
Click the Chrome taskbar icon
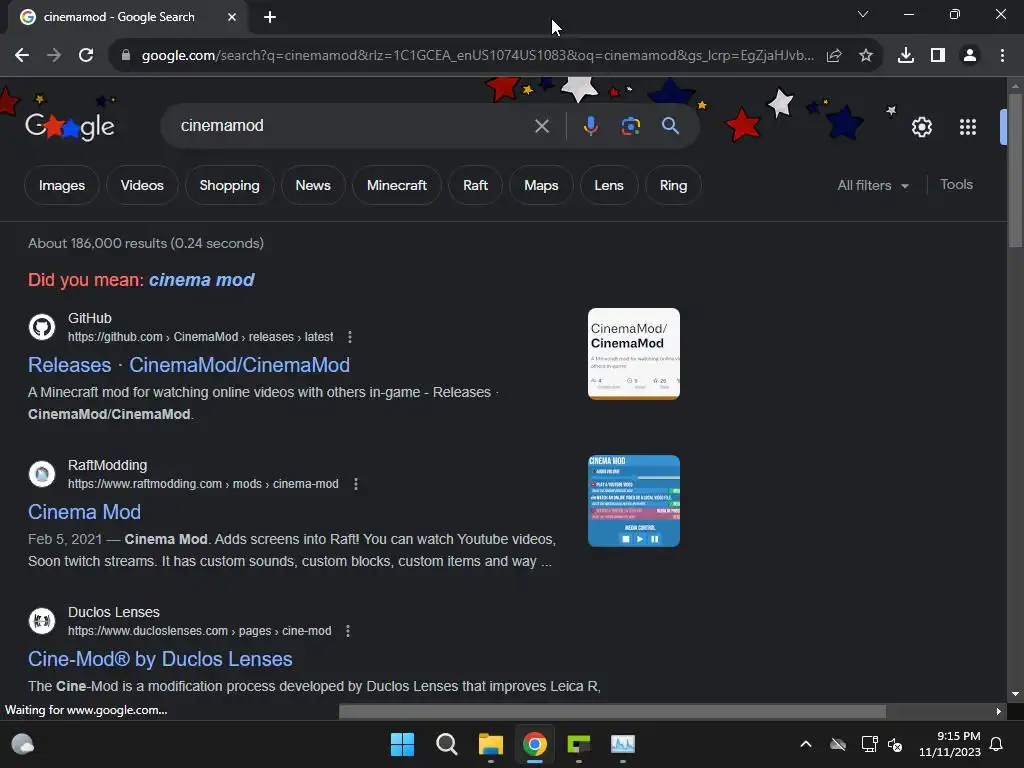pyautogui.click(x=535, y=744)
